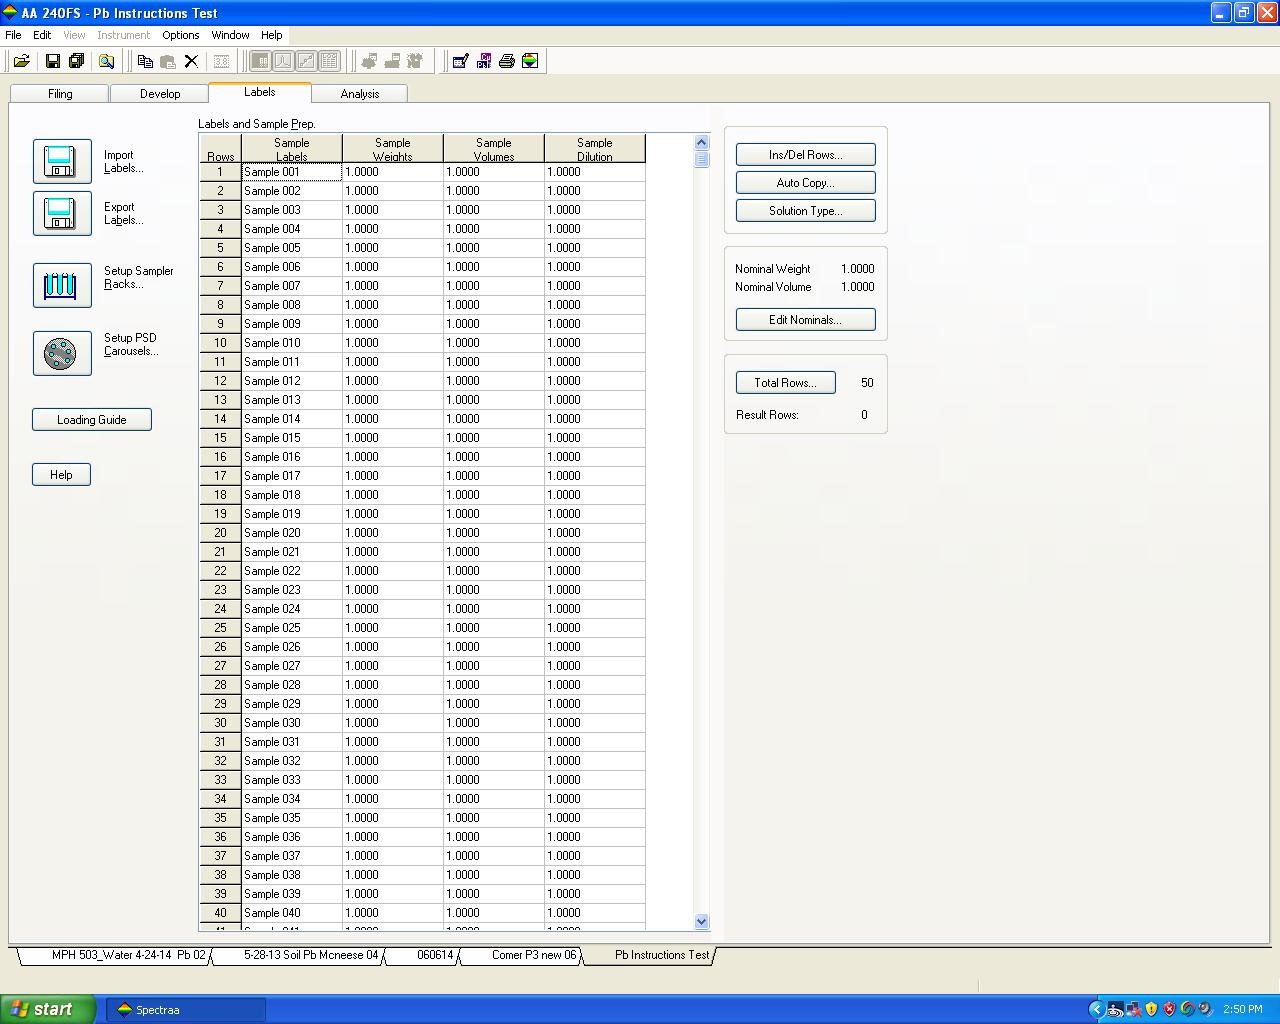Click the Open file toolbar icon

tap(21, 61)
